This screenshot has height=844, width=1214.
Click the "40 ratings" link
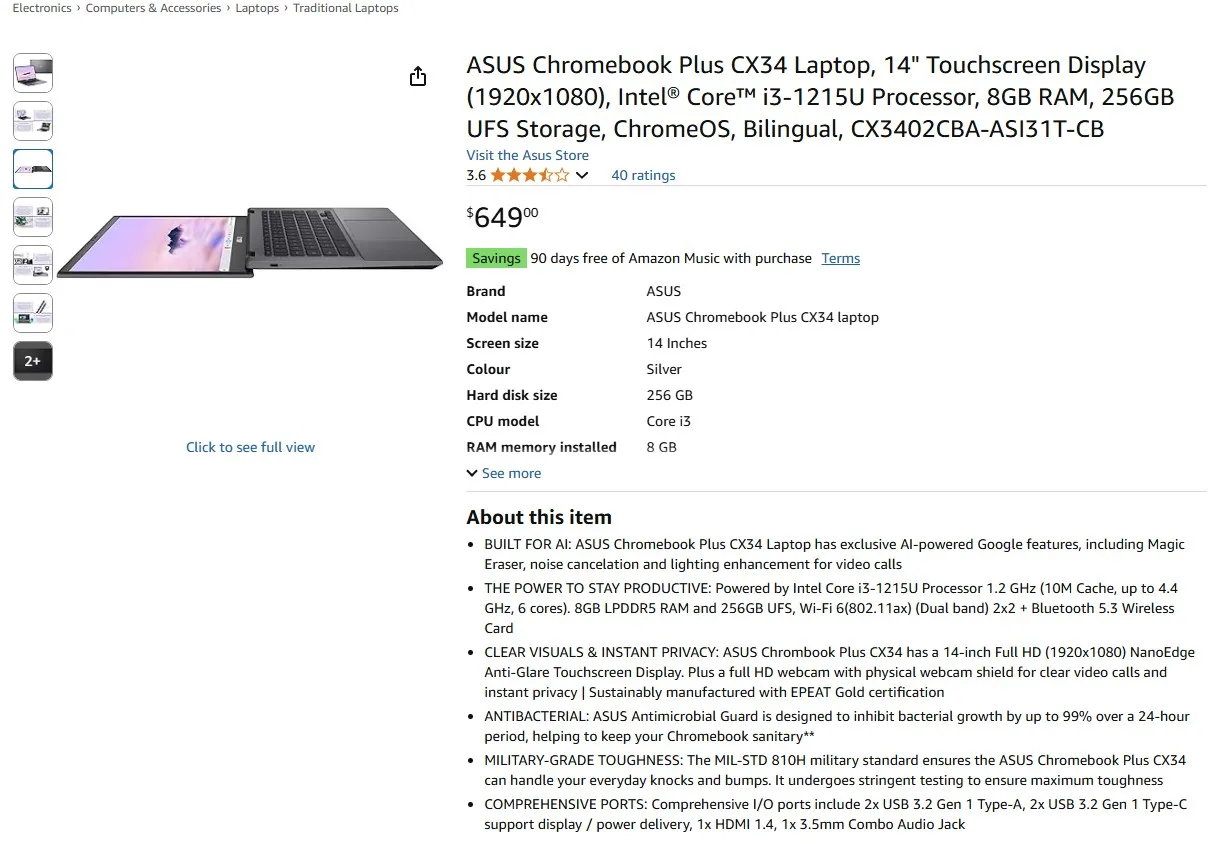point(643,175)
